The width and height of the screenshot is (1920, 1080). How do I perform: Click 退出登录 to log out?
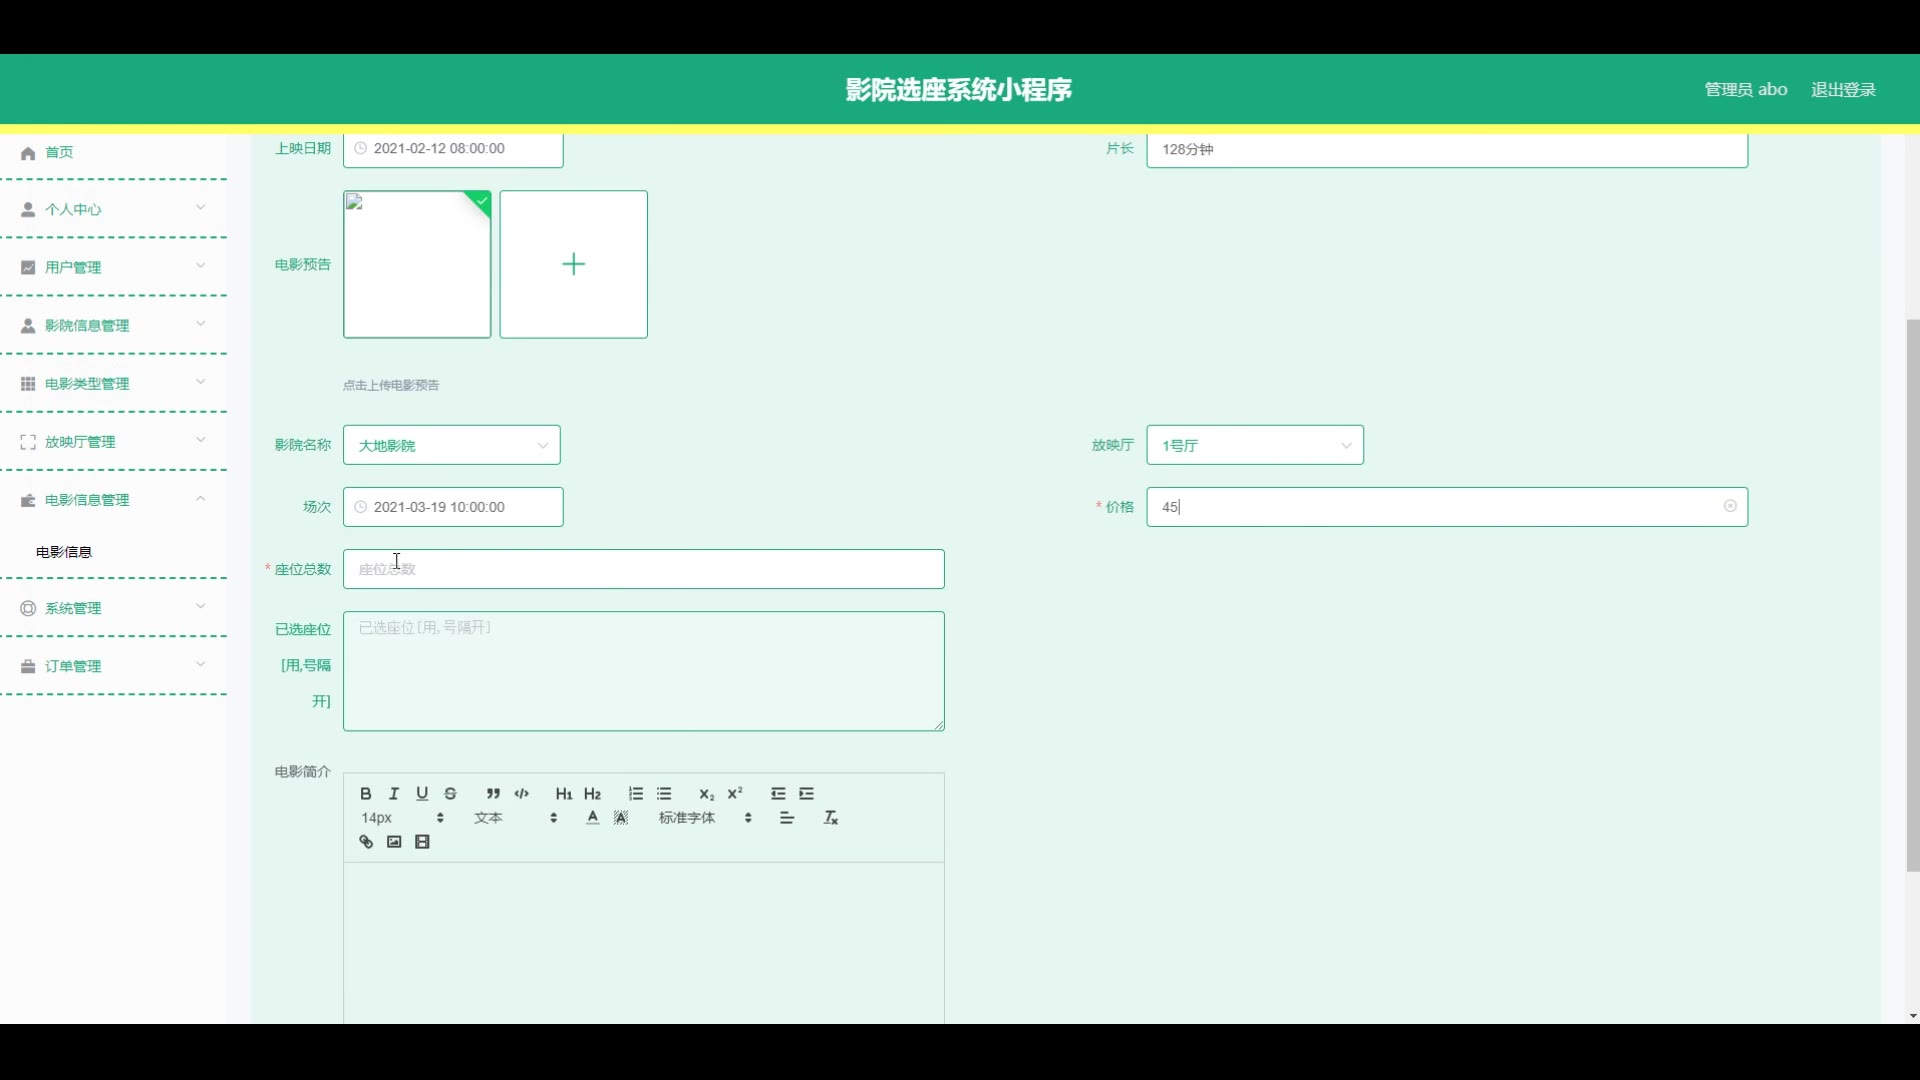click(1843, 90)
